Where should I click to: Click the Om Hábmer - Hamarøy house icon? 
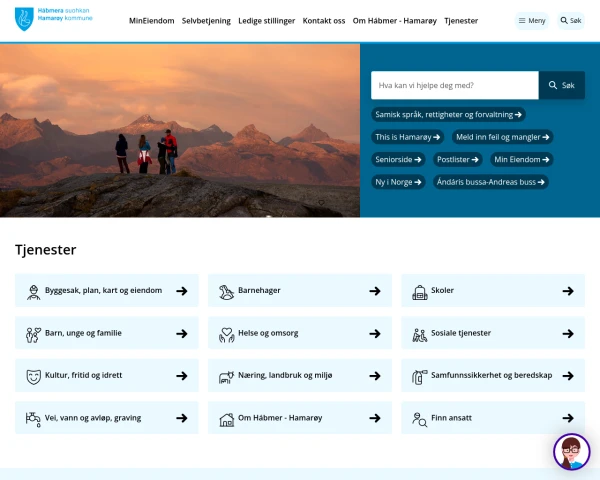coord(227,418)
